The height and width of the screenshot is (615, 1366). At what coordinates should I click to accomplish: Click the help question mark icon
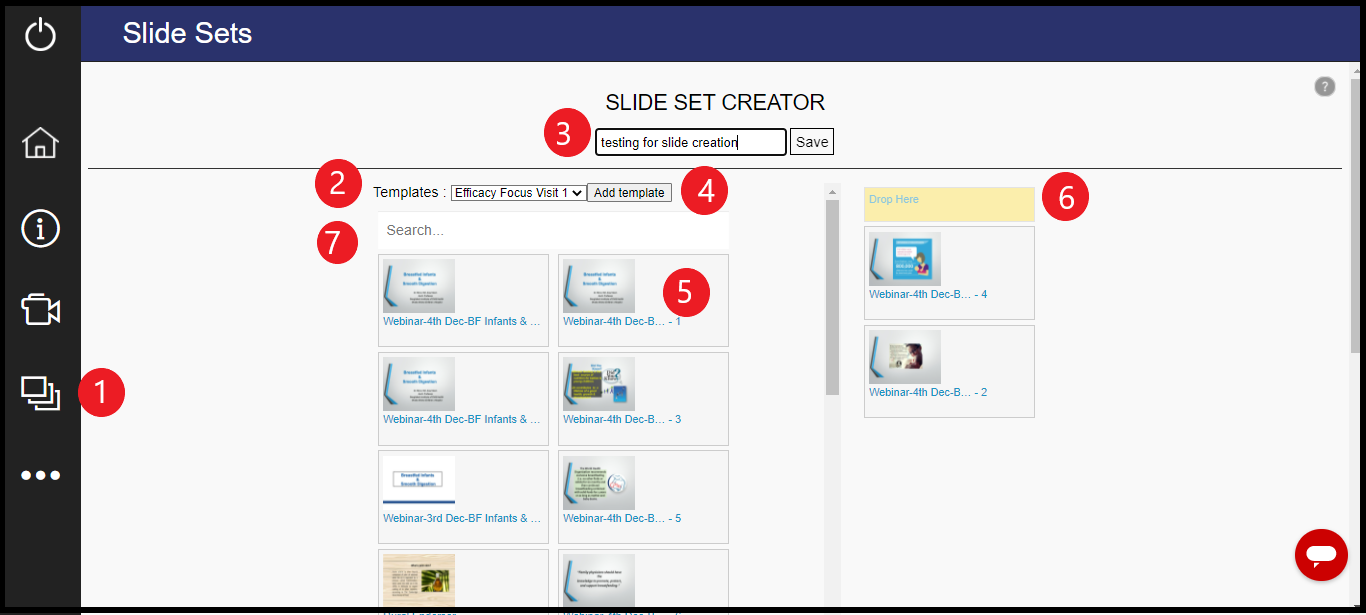click(x=1324, y=86)
